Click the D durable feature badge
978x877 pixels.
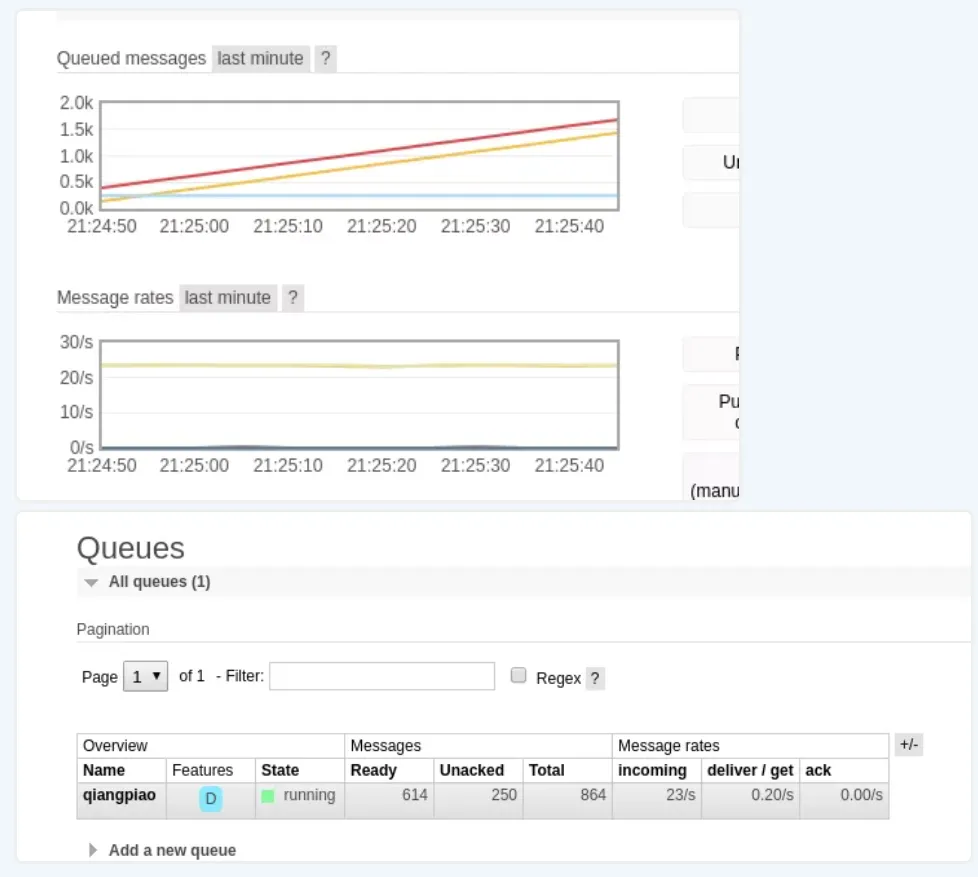[x=211, y=798]
